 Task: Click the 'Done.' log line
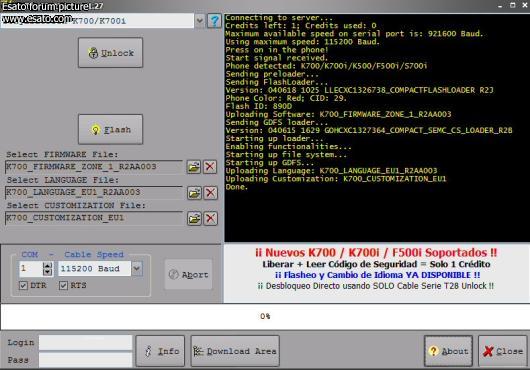click(237, 187)
